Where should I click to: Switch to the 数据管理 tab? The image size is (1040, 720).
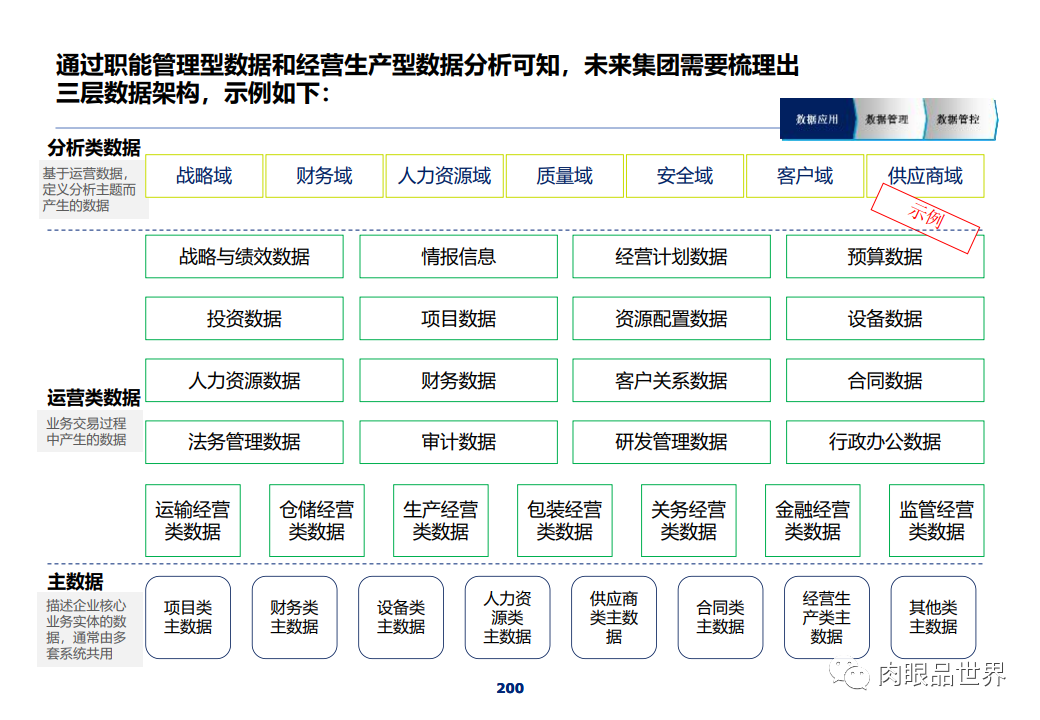886,119
